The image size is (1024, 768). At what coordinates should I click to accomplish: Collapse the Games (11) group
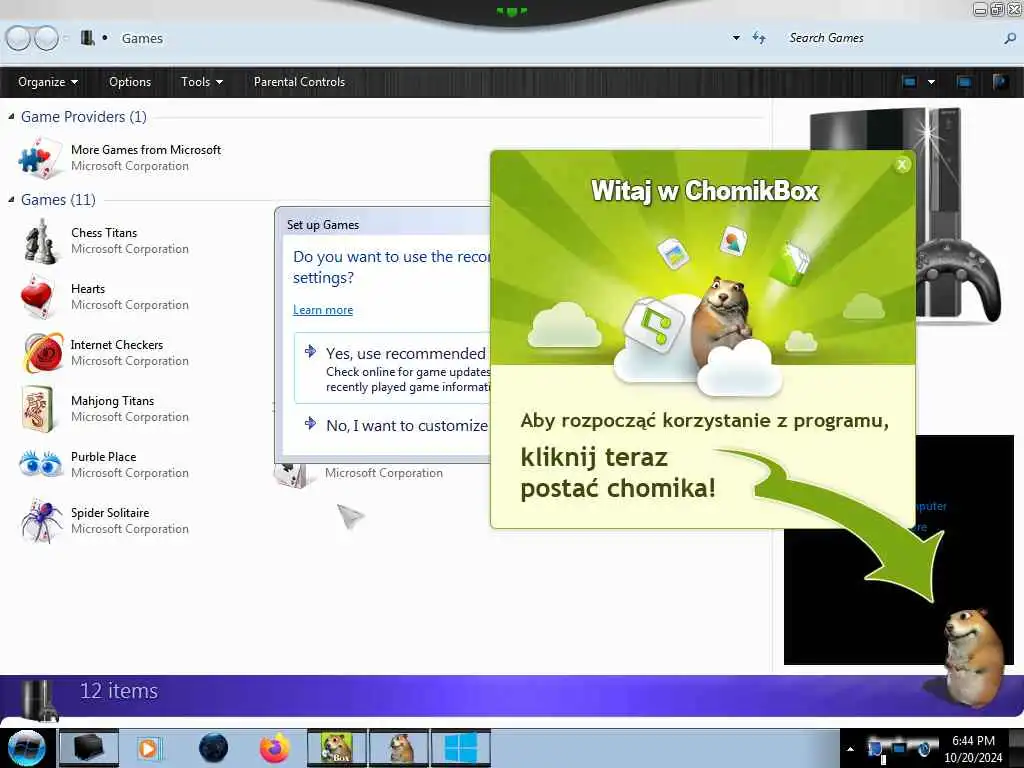(11, 200)
